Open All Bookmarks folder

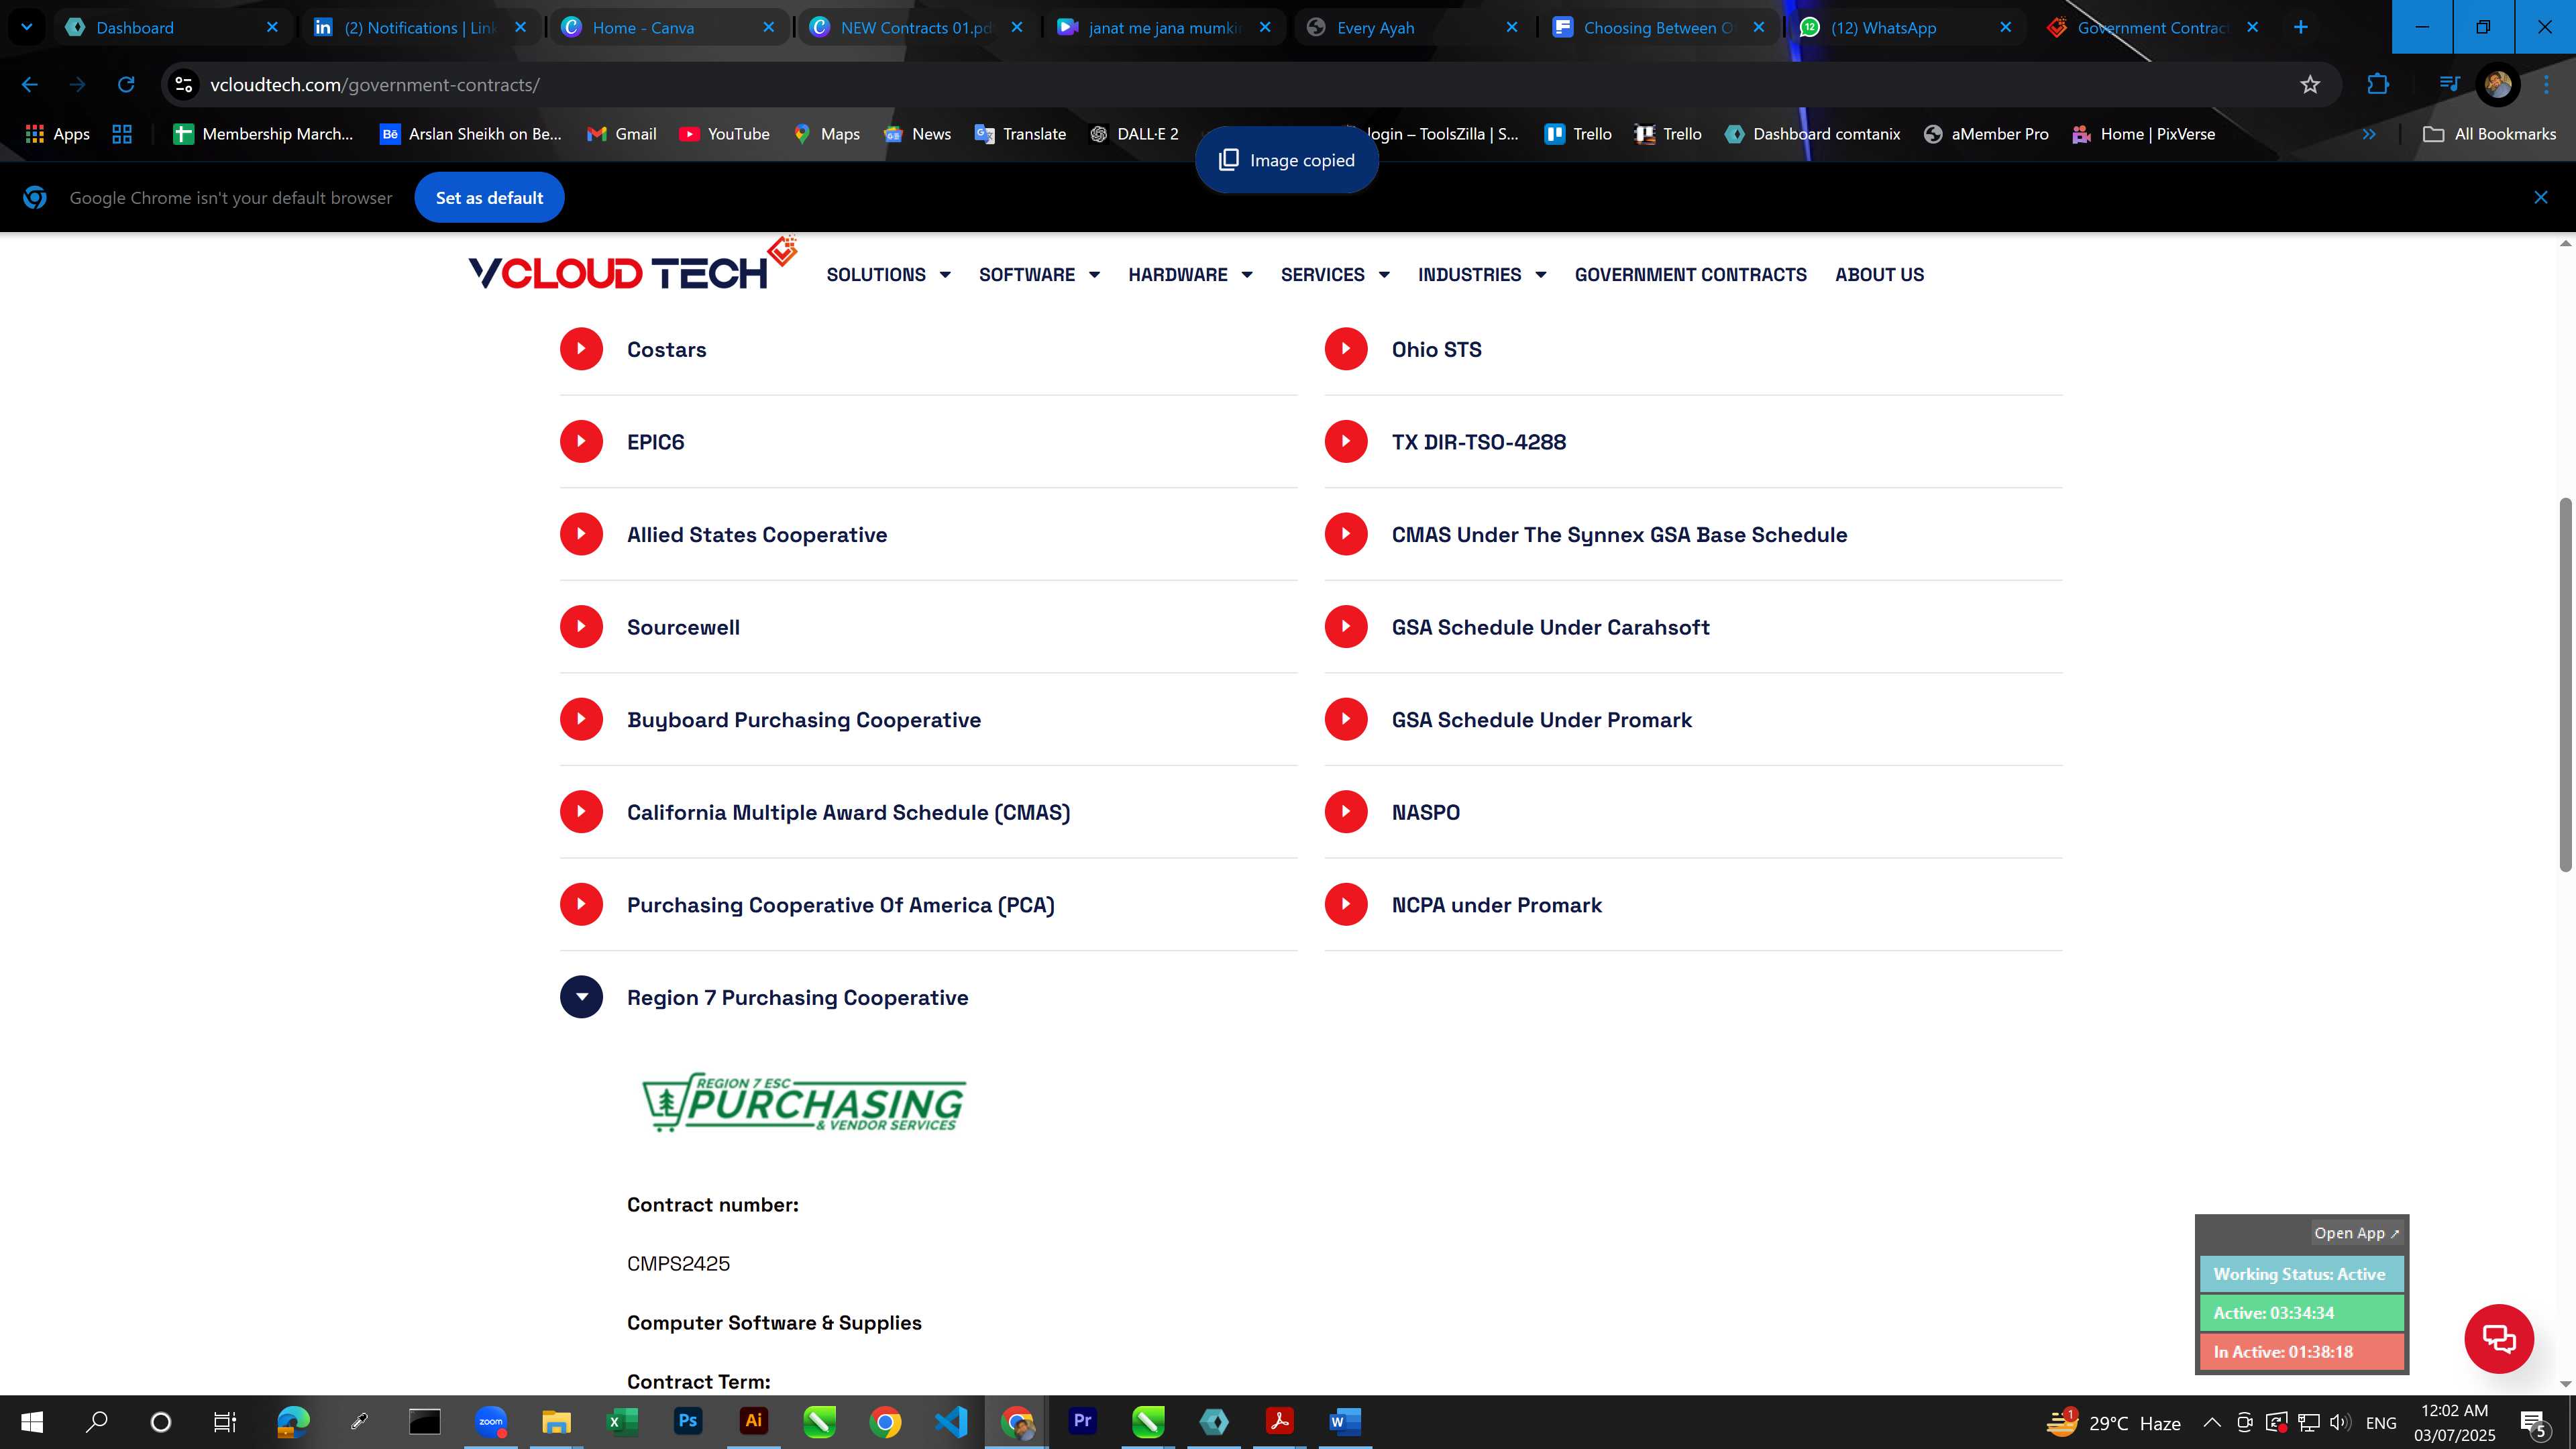pyautogui.click(x=2489, y=134)
